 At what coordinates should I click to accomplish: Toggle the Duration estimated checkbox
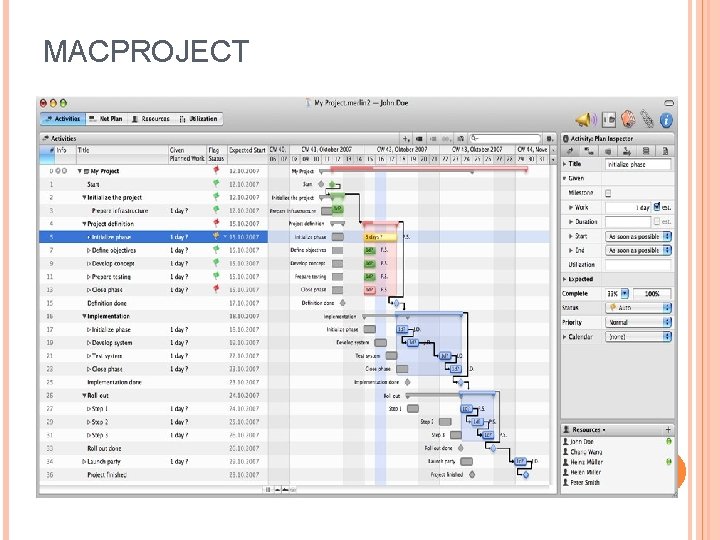click(657, 221)
